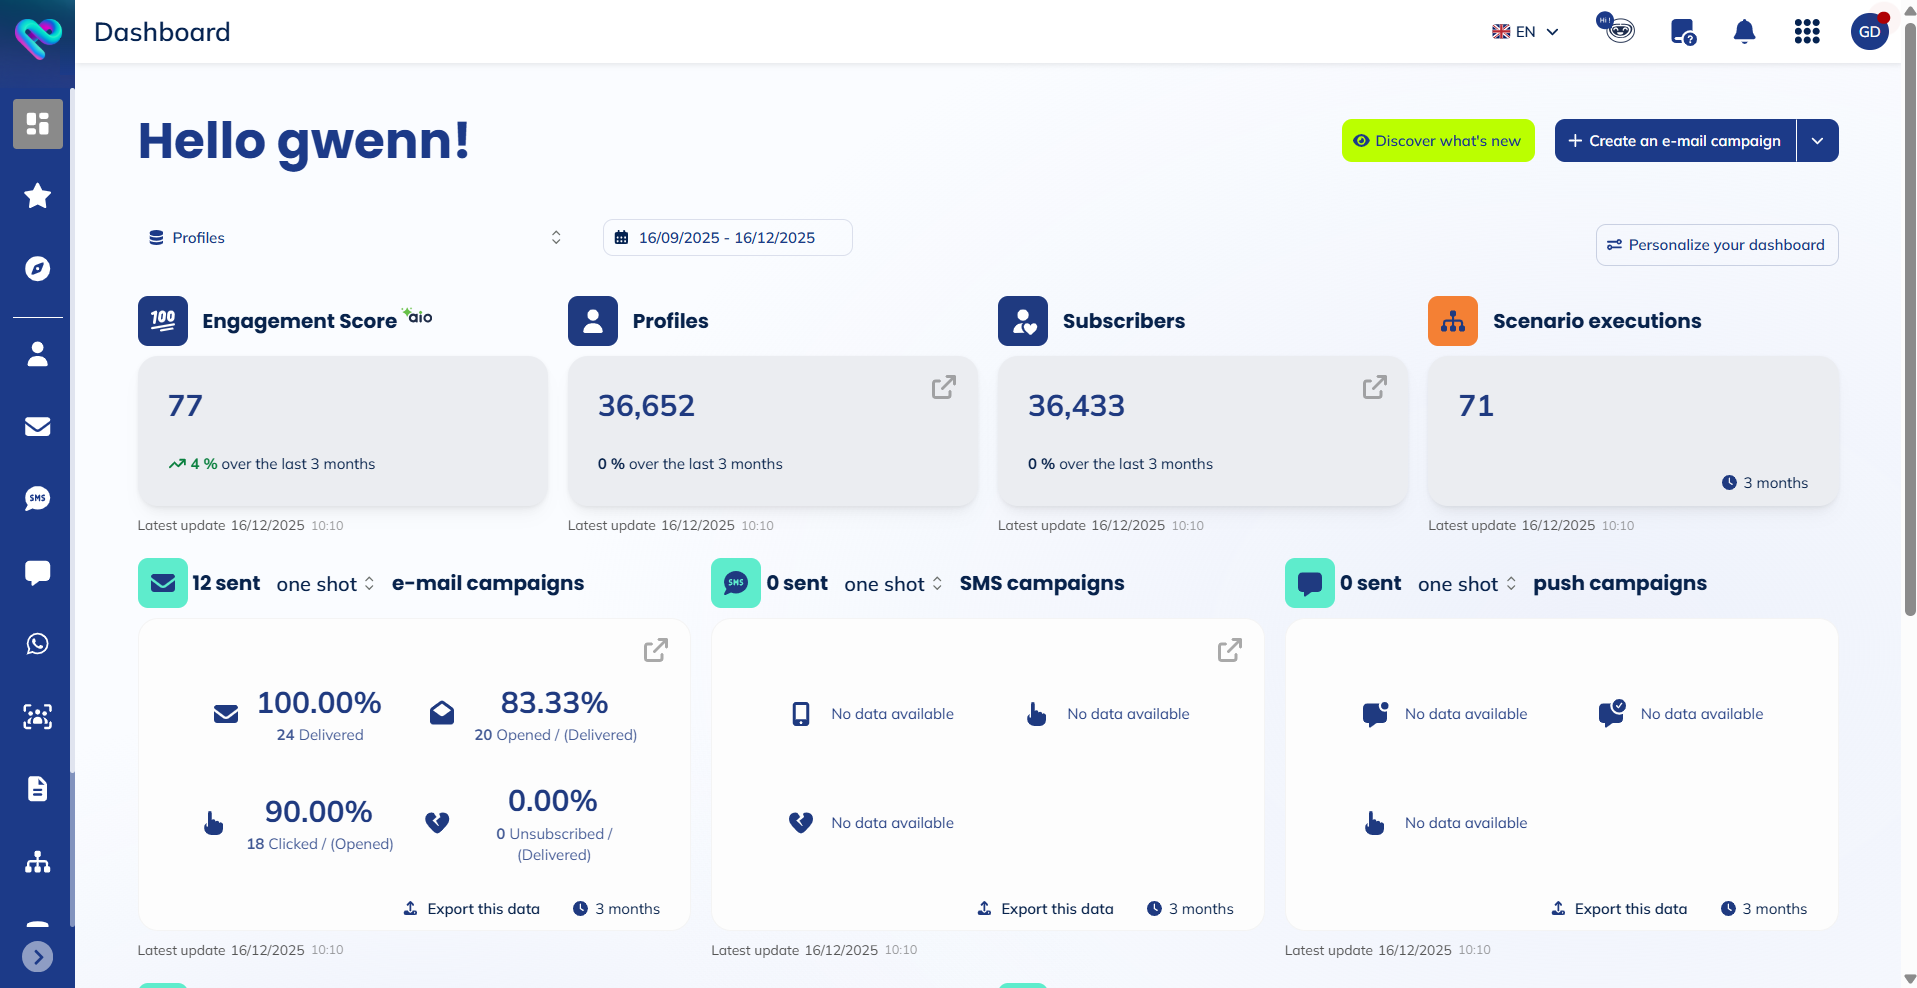Click the help documentation icon
This screenshot has width=1917, height=988.
tap(1681, 31)
